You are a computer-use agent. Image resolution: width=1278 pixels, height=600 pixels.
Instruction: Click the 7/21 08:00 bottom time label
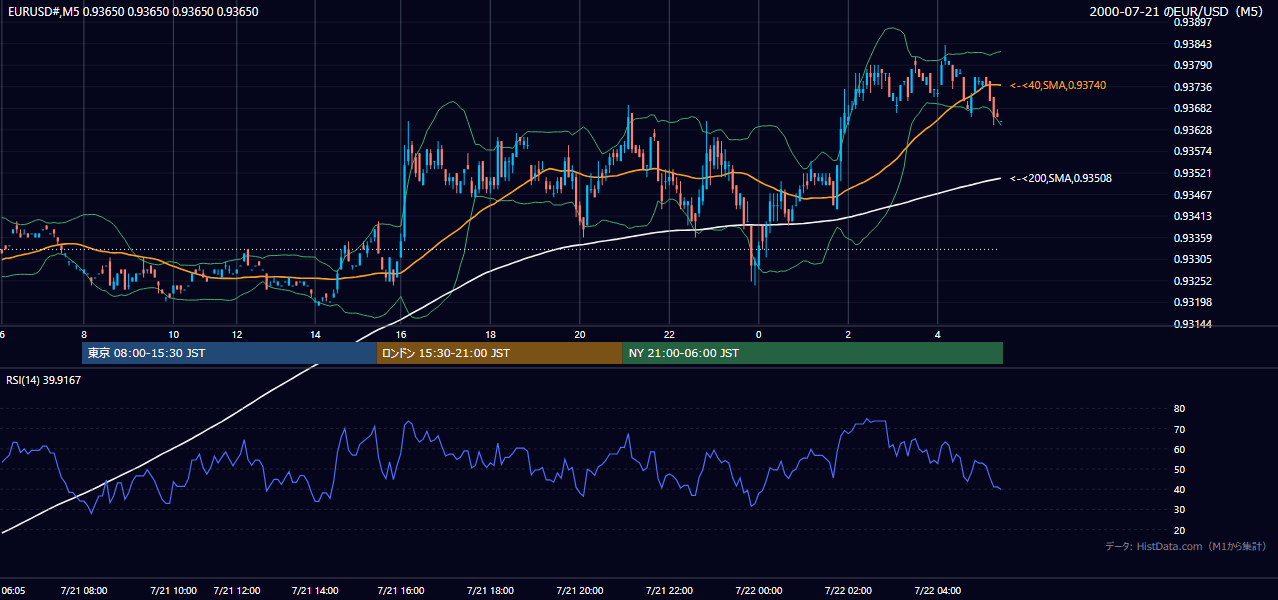[x=84, y=591]
